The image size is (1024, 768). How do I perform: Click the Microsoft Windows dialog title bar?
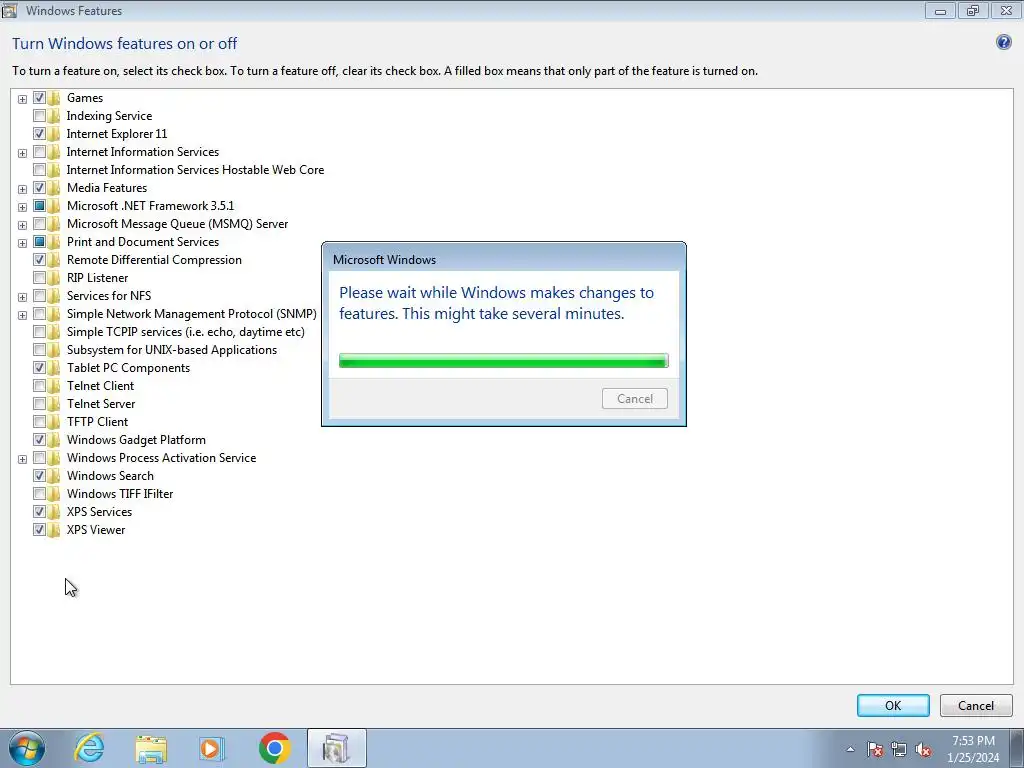[x=504, y=259]
